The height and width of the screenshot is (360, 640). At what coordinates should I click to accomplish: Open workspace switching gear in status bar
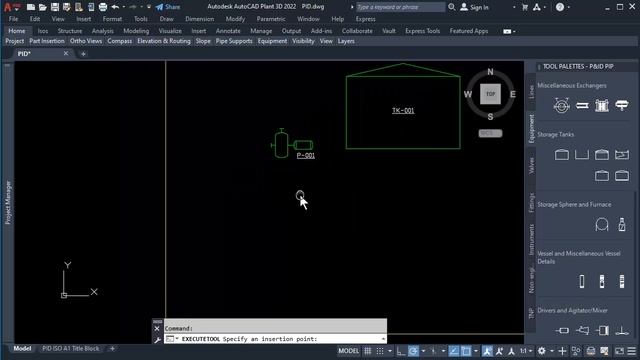point(542,351)
